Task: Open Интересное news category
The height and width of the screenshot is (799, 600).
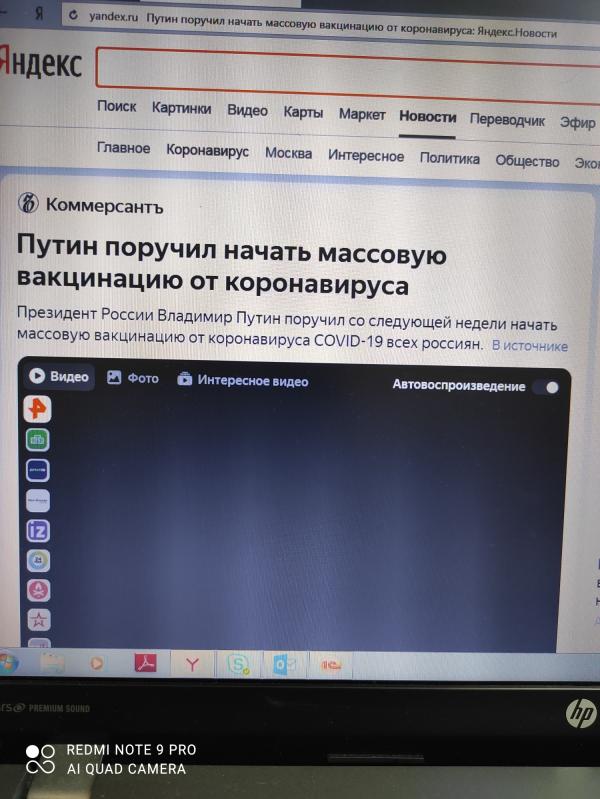Action: (x=366, y=155)
